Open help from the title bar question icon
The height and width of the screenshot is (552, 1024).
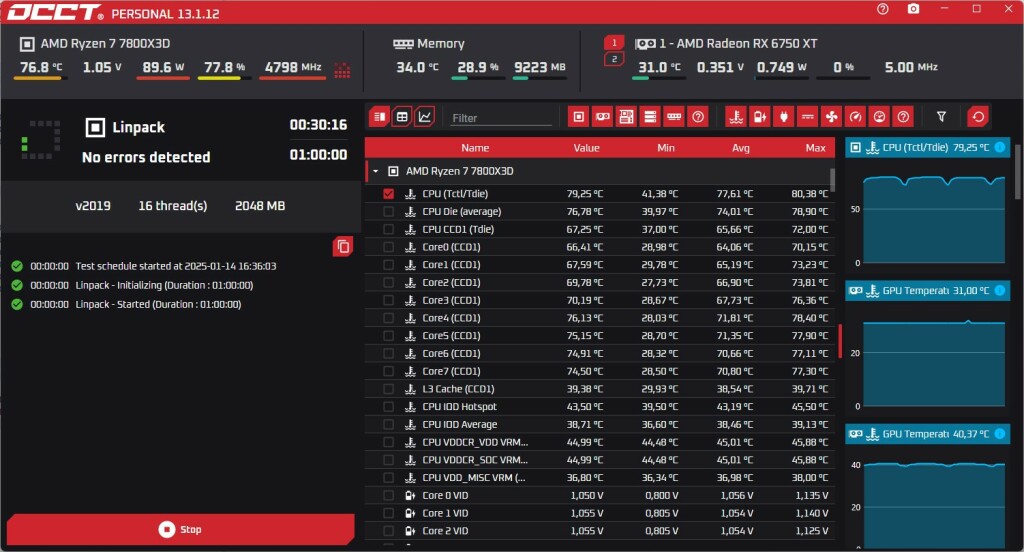(883, 9)
